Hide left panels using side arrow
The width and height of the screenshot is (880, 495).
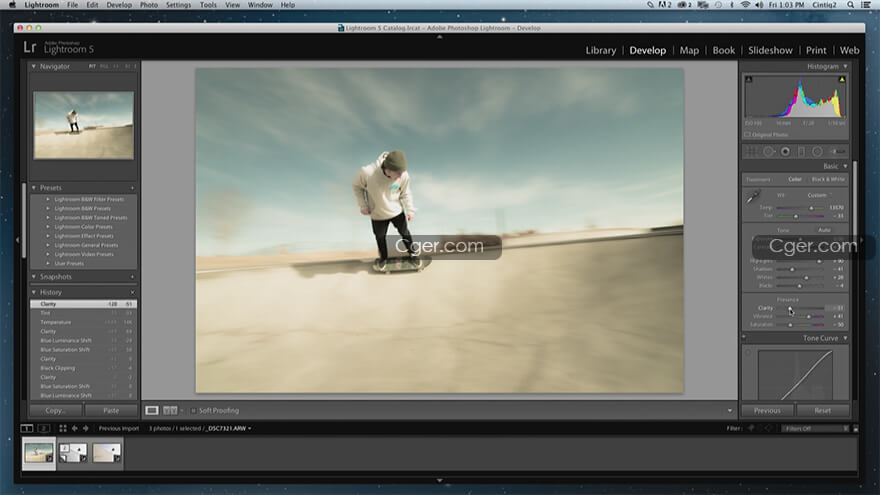tap(17, 240)
